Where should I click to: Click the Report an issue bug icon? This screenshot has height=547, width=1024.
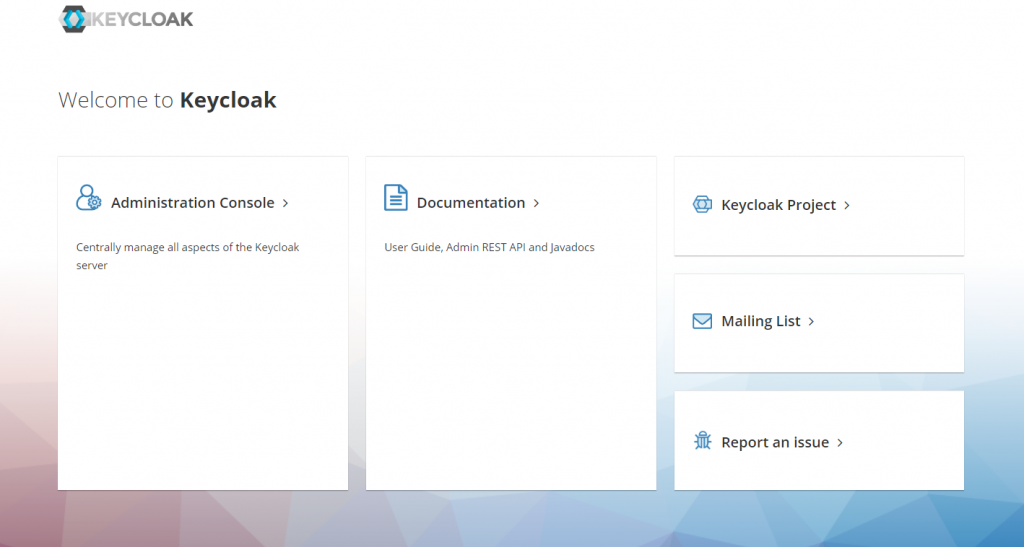point(703,441)
